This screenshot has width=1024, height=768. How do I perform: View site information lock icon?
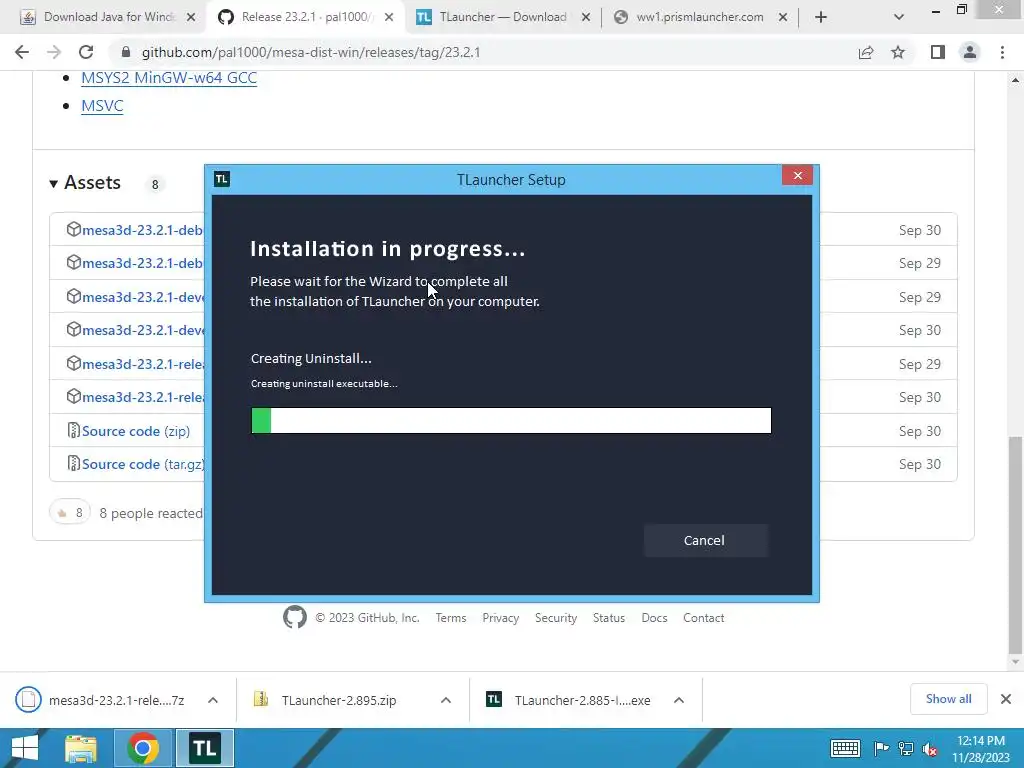(126, 52)
